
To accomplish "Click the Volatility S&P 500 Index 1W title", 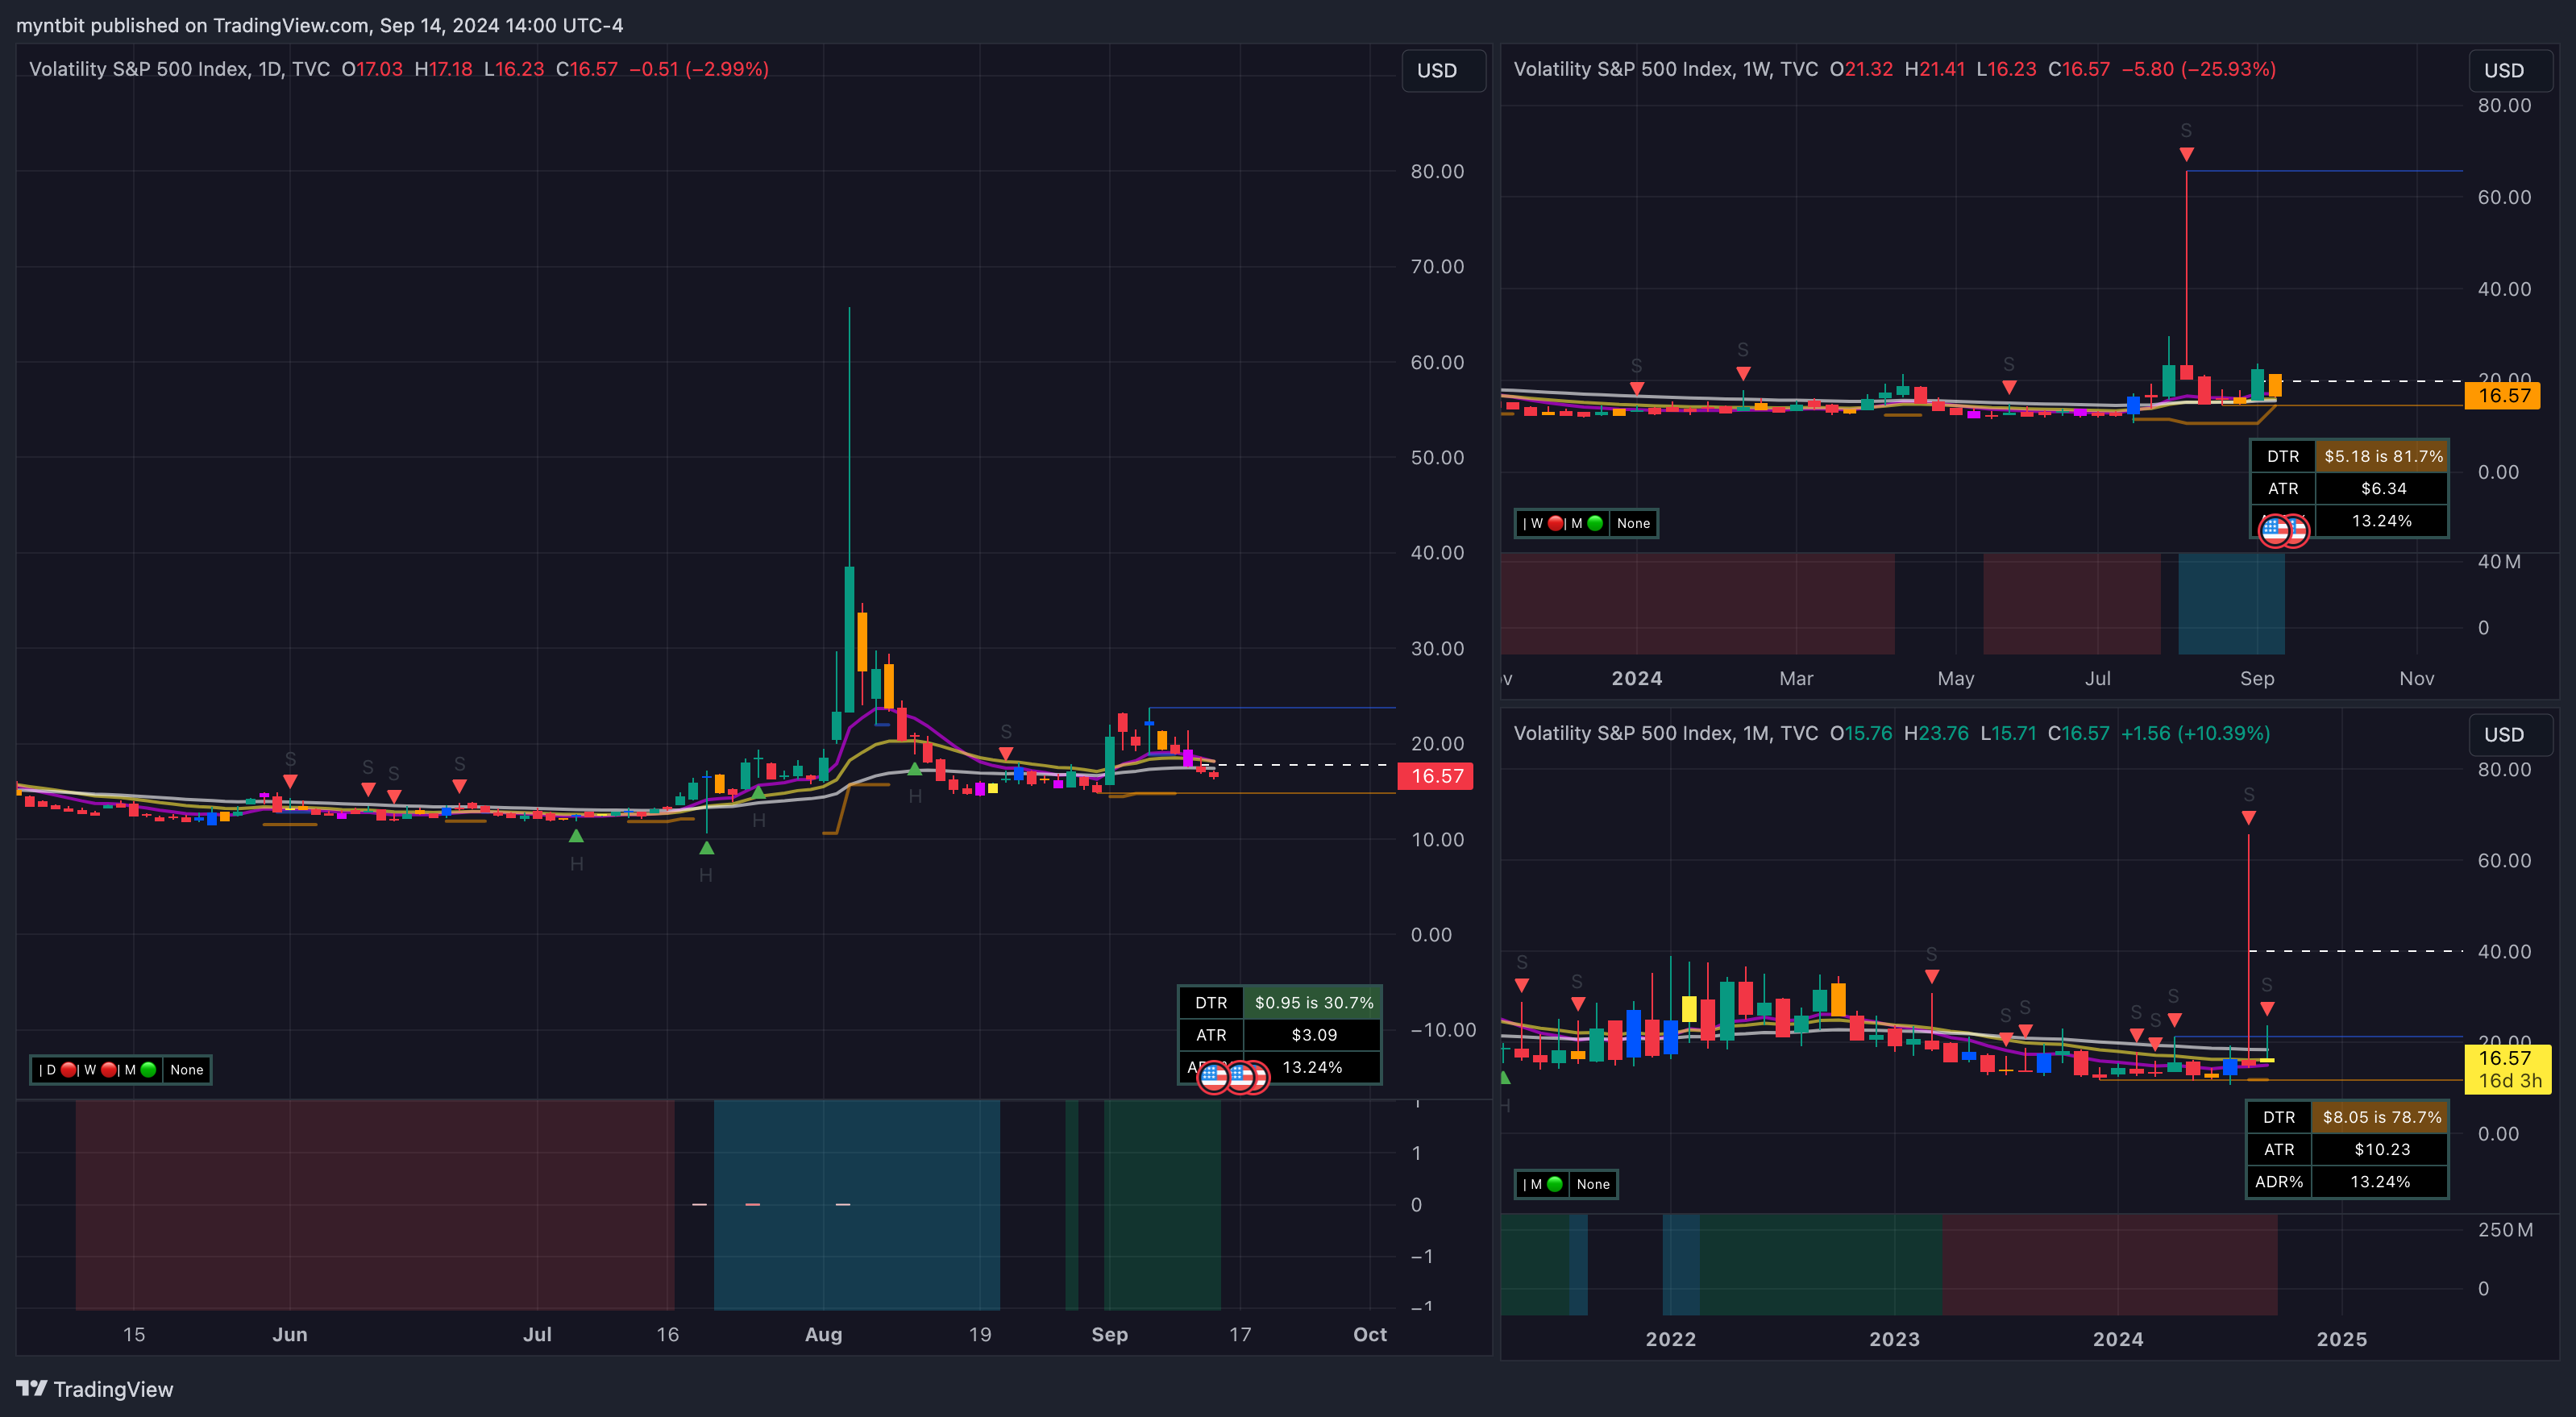I will [1665, 69].
